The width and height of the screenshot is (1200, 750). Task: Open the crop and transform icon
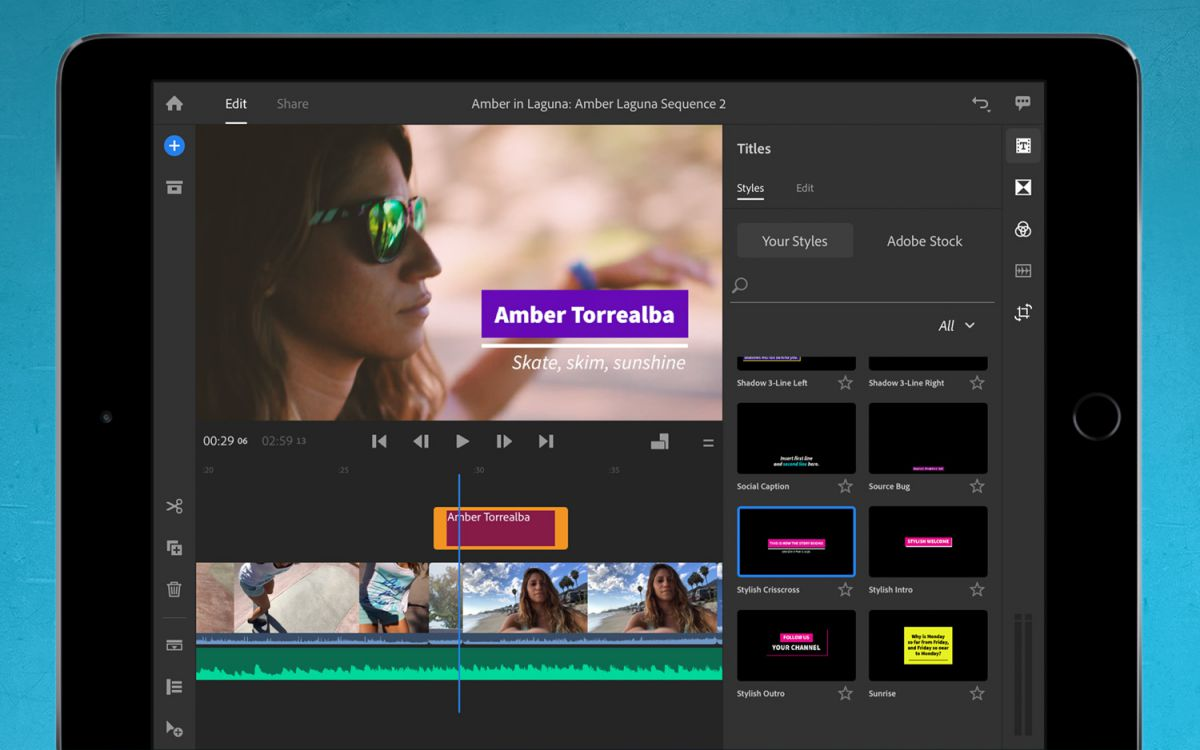click(1023, 313)
